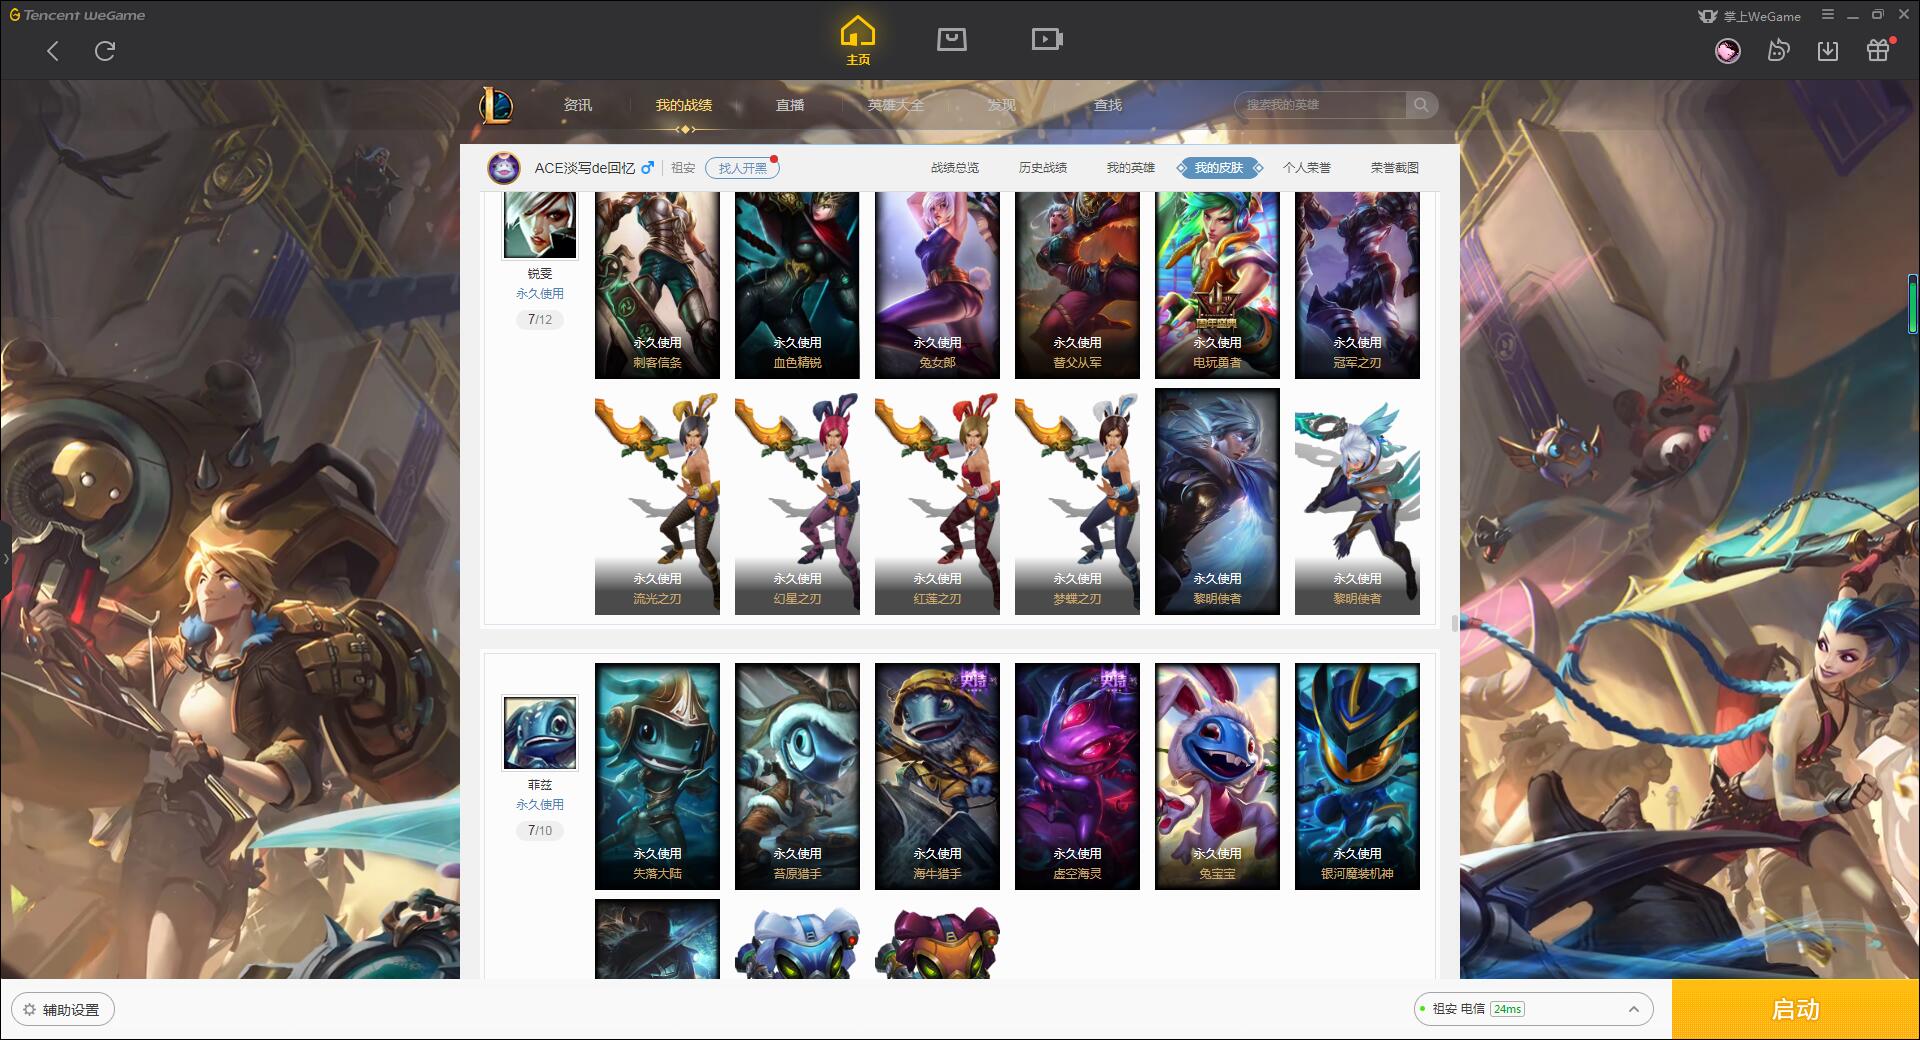The image size is (1920, 1040).
Task: Open the 查找 tab
Action: (x=1107, y=105)
